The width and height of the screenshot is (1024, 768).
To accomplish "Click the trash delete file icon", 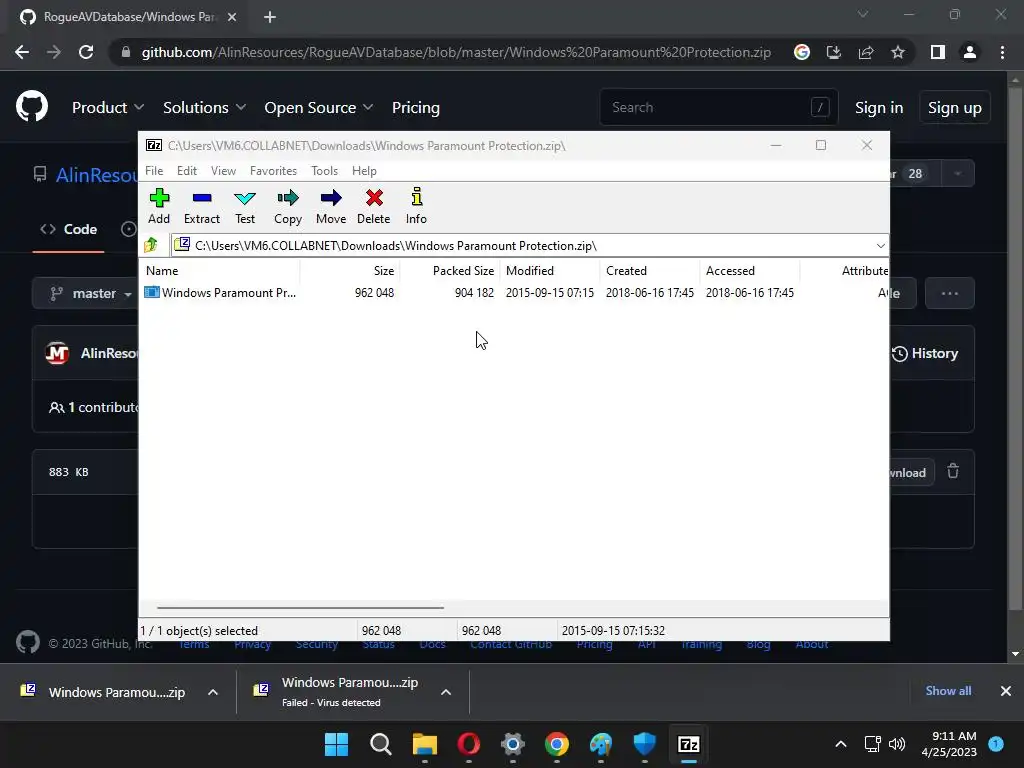I will pos(953,471).
